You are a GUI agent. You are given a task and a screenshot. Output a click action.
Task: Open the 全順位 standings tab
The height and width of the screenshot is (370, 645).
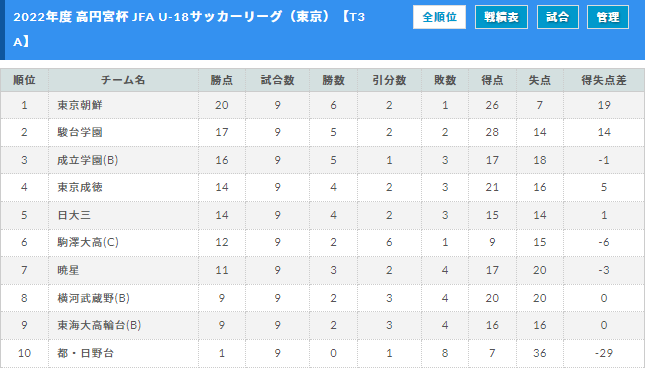[x=439, y=17]
